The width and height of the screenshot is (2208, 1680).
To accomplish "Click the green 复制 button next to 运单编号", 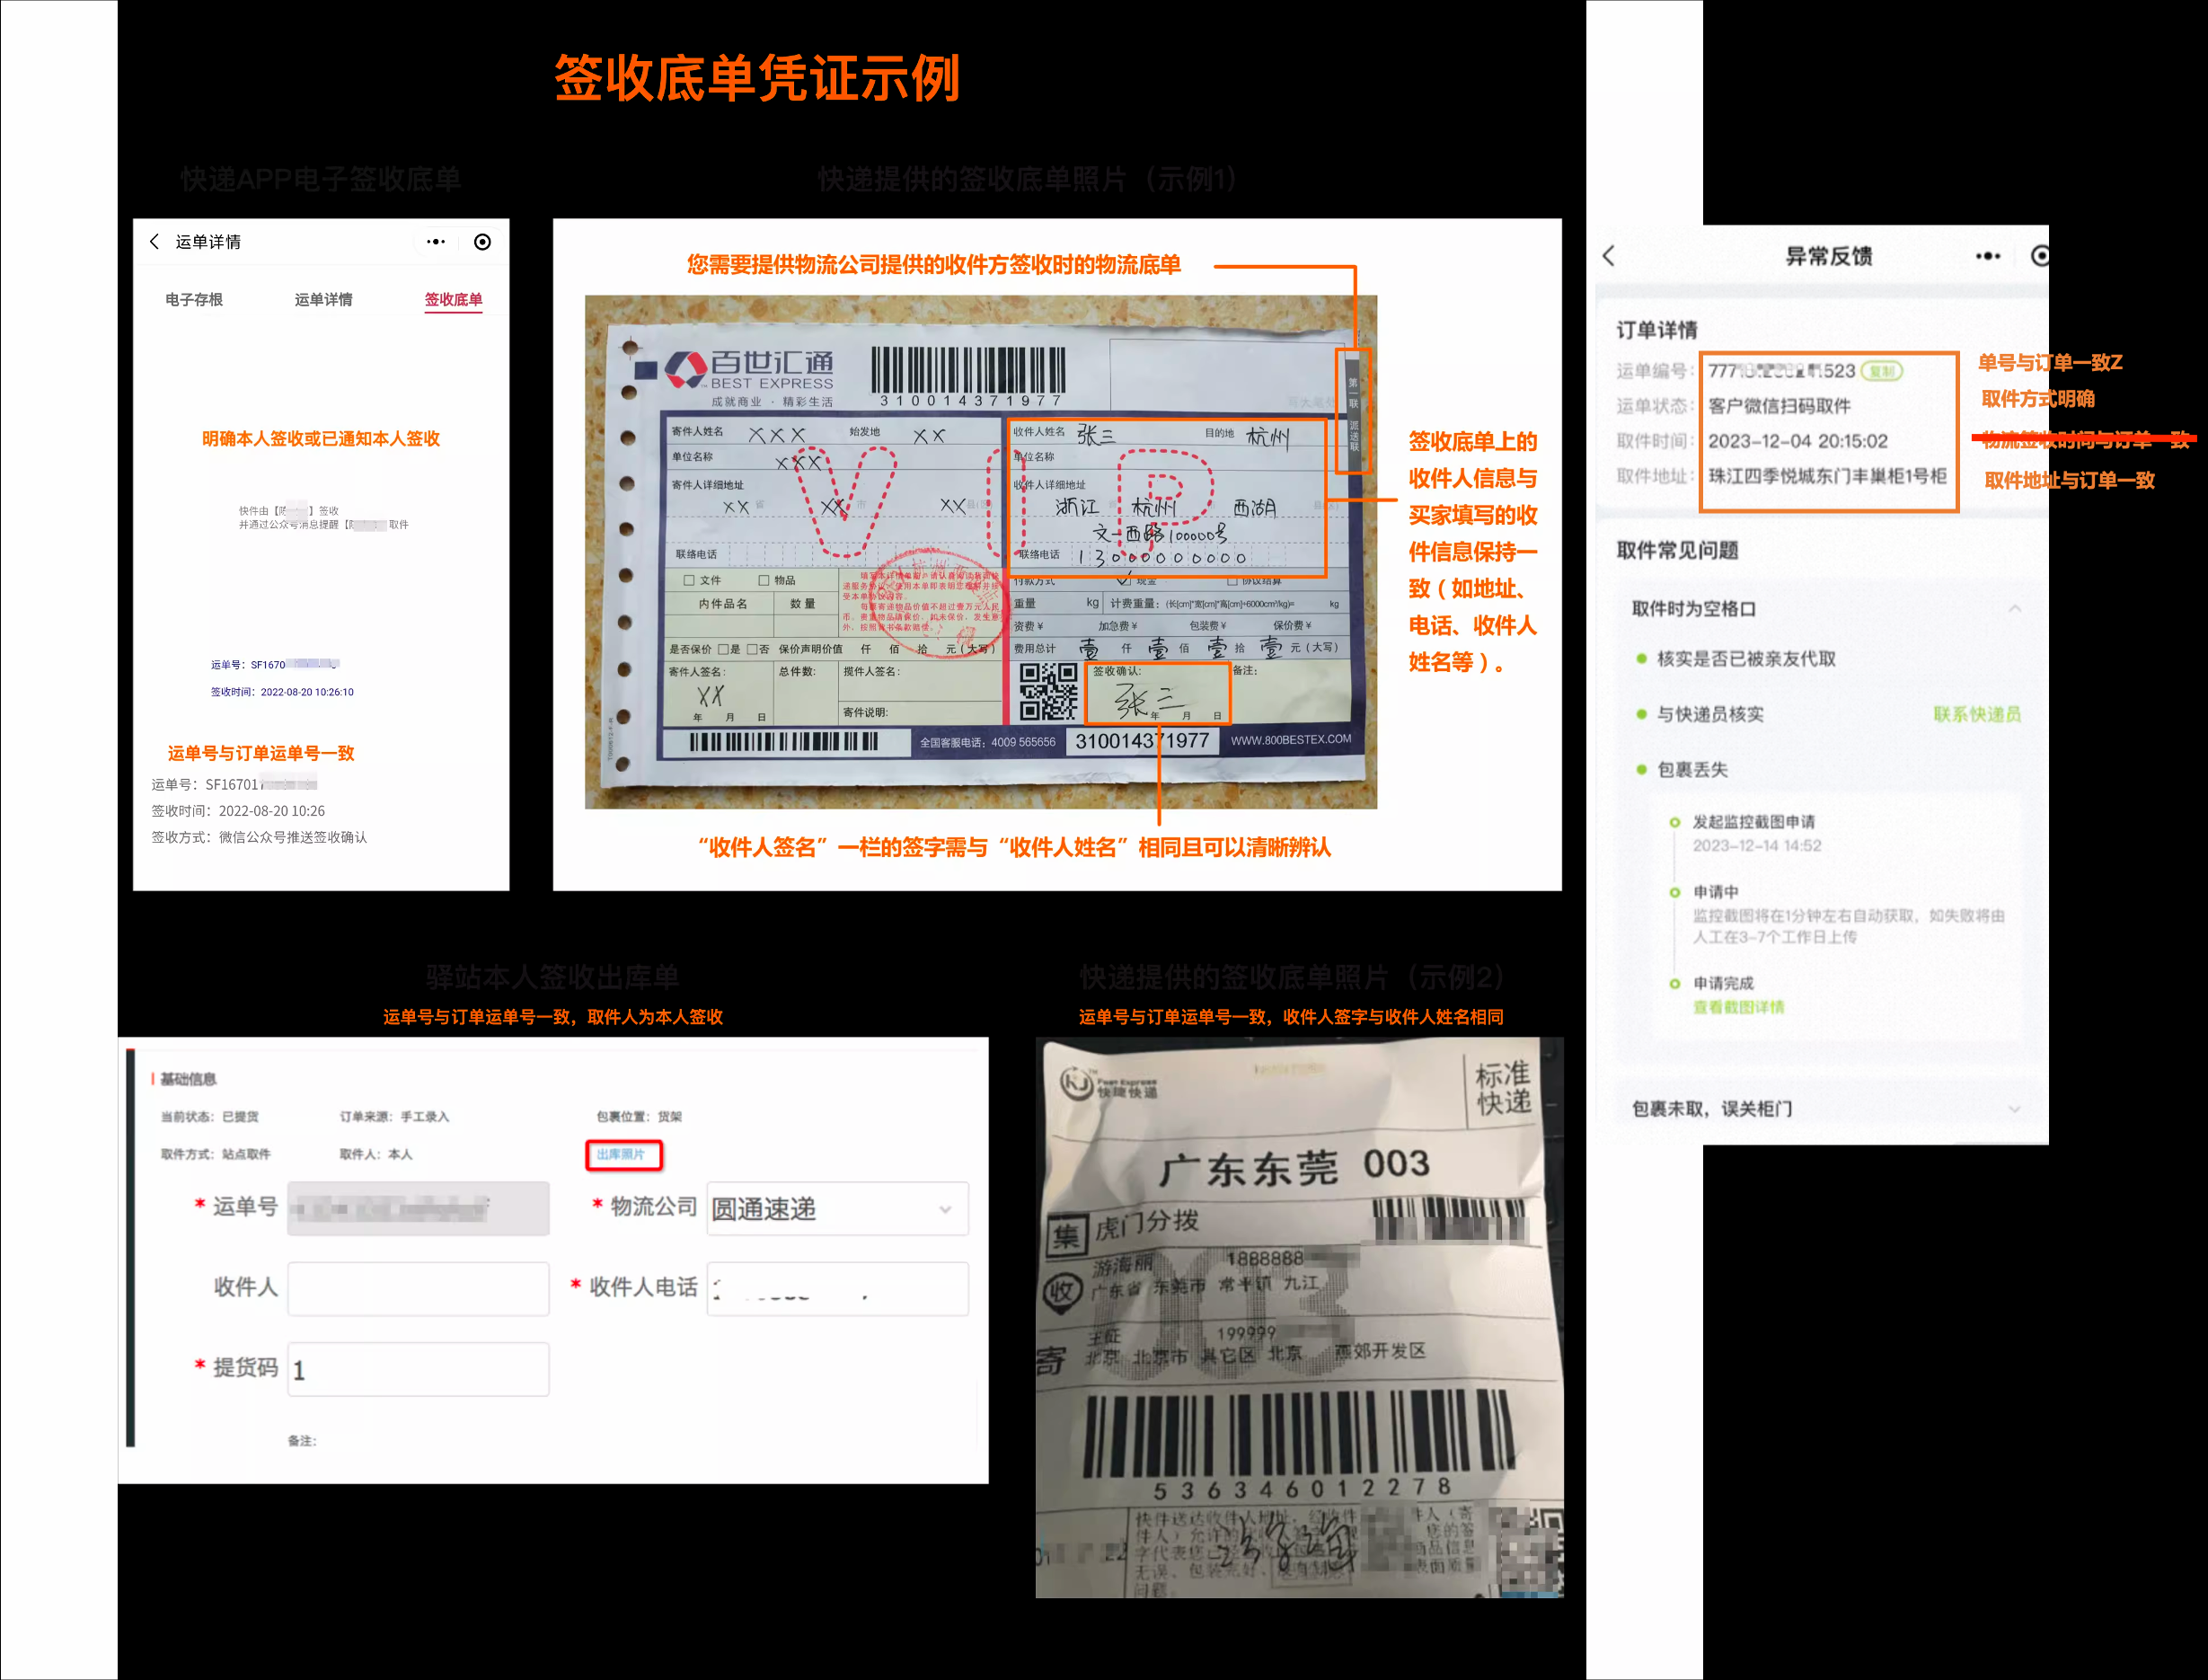I will click(1882, 371).
